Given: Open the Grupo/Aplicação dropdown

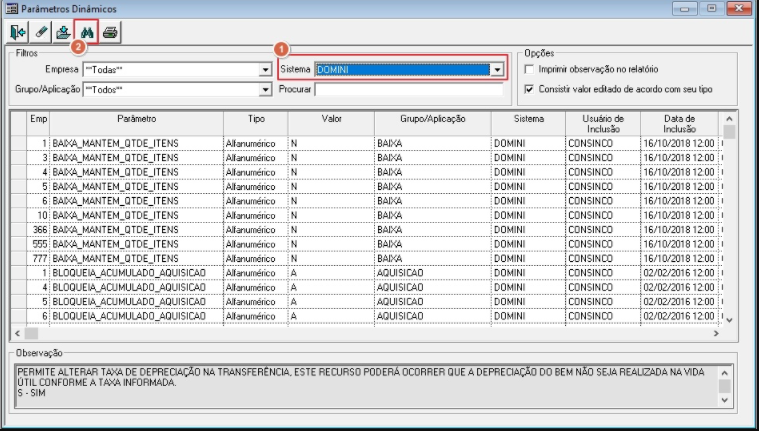Looking at the screenshot, I should point(265,90).
